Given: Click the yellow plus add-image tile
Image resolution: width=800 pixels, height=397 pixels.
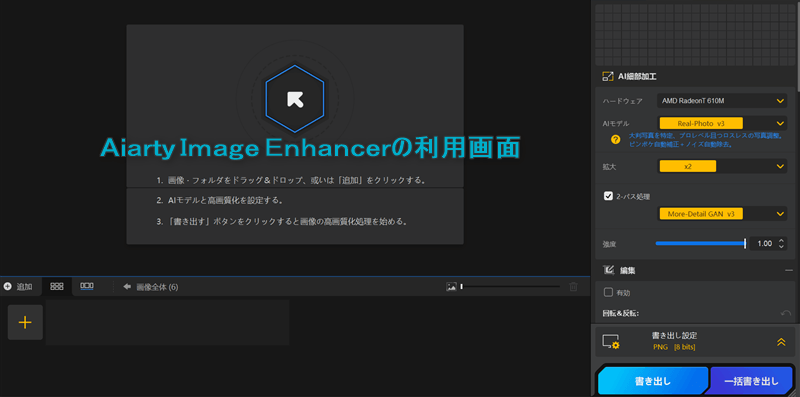Looking at the screenshot, I should (25, 322).
